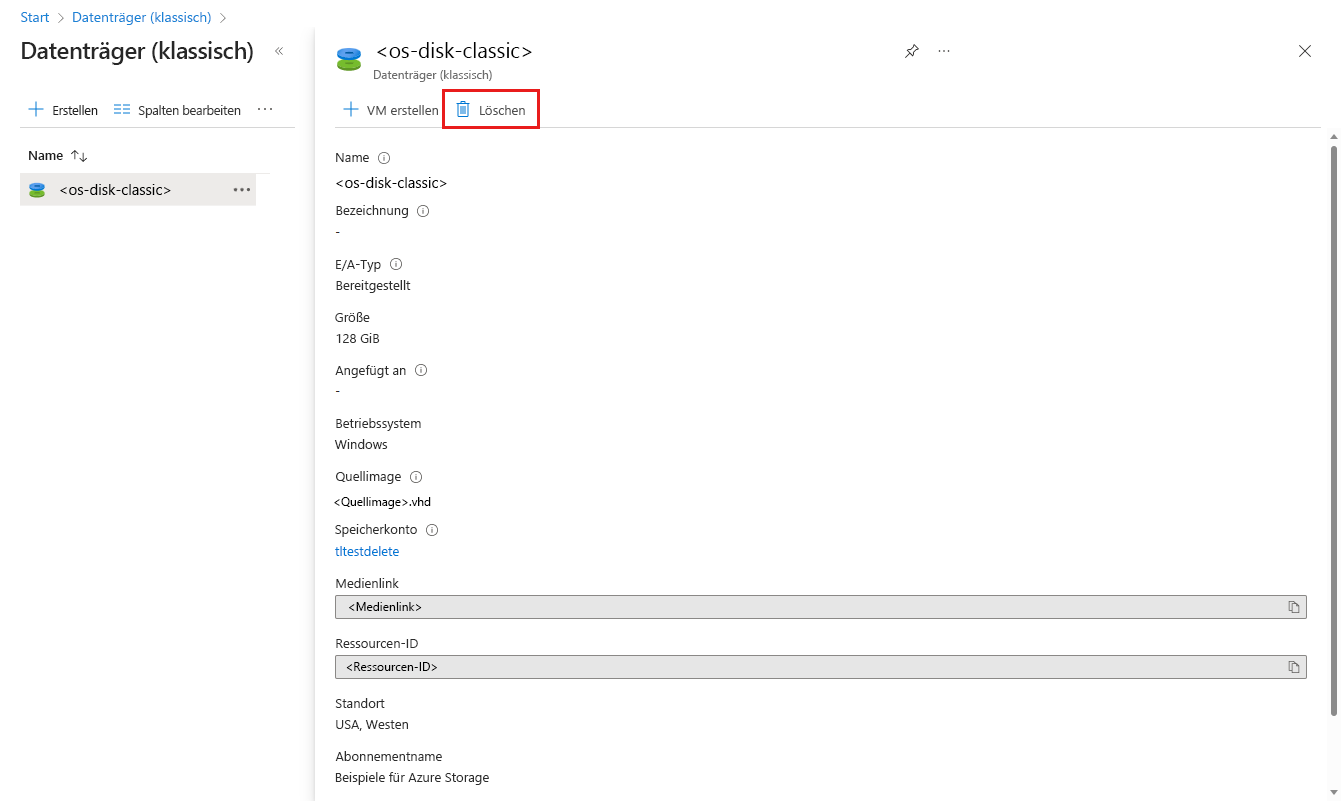Click the Löschen trash icon
The image size is (1341, 801).
tap(463, 110)
